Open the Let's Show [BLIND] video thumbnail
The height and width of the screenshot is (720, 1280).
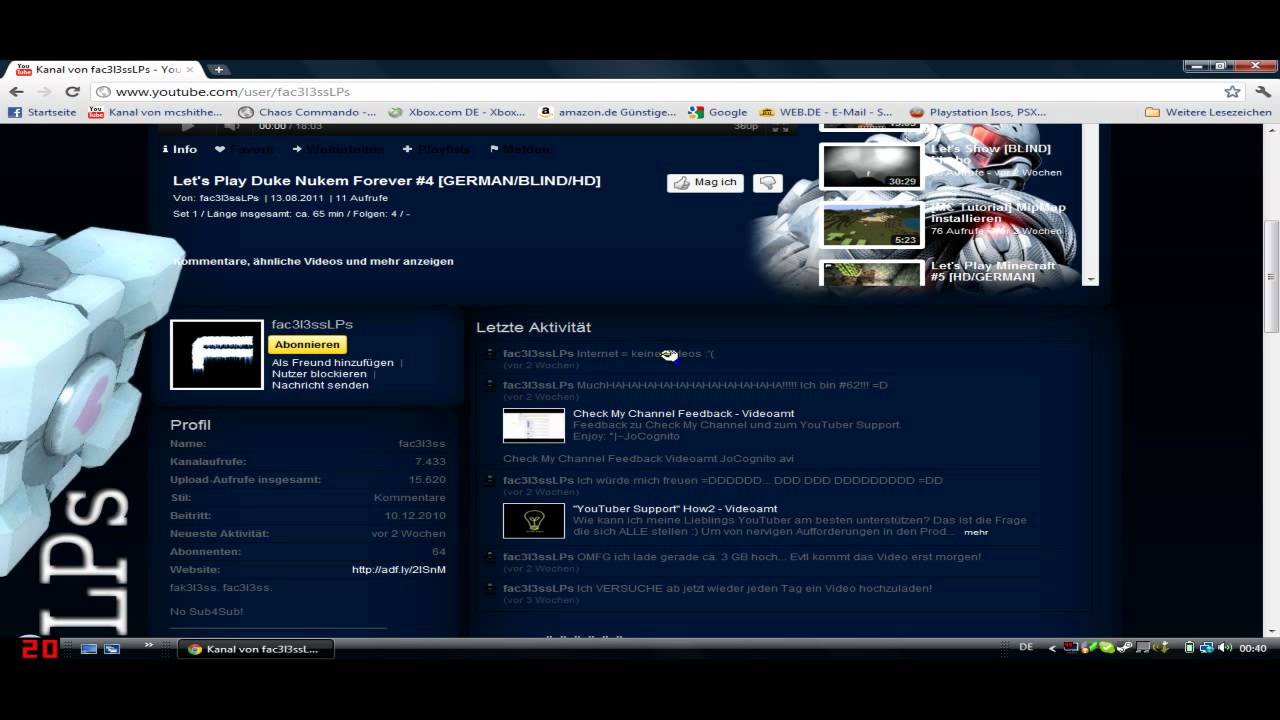tap(870, 166)
